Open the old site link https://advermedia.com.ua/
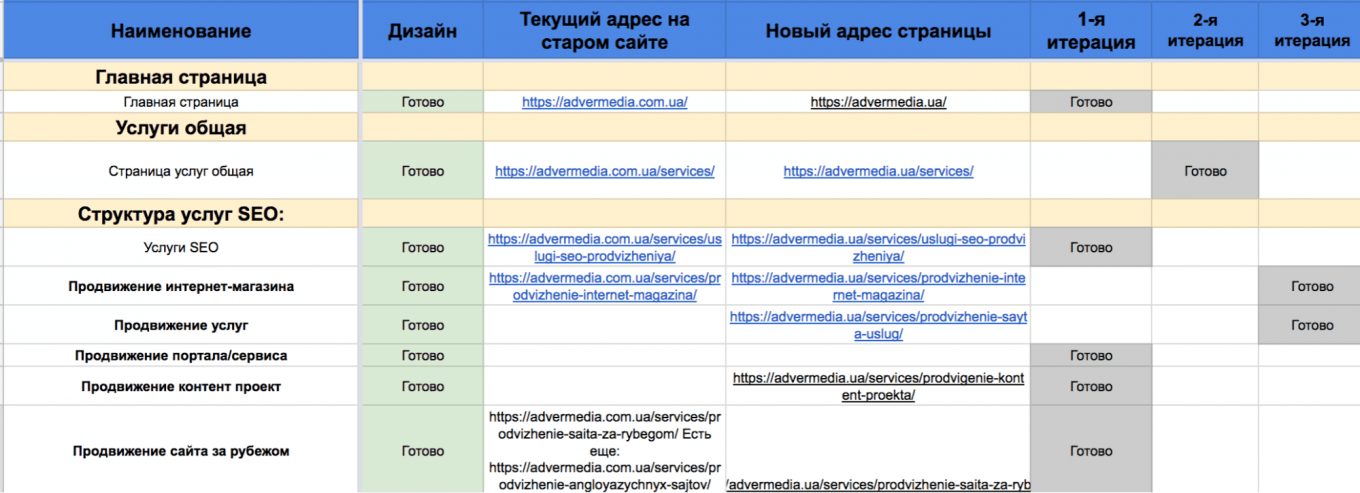This screenshot has width=1360, height=493. point(604,102)
